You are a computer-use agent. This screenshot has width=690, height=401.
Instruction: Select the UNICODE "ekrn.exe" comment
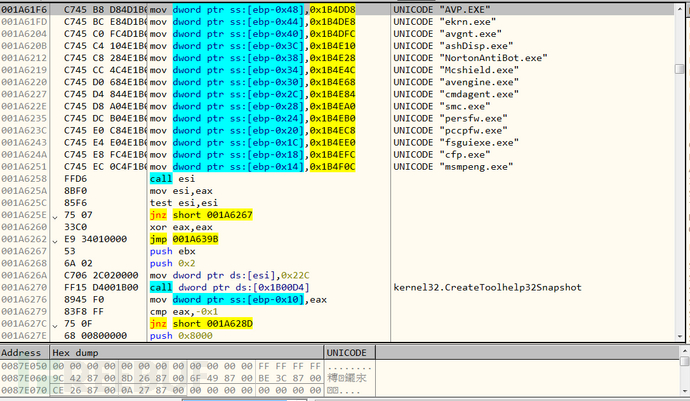[444, 22]
